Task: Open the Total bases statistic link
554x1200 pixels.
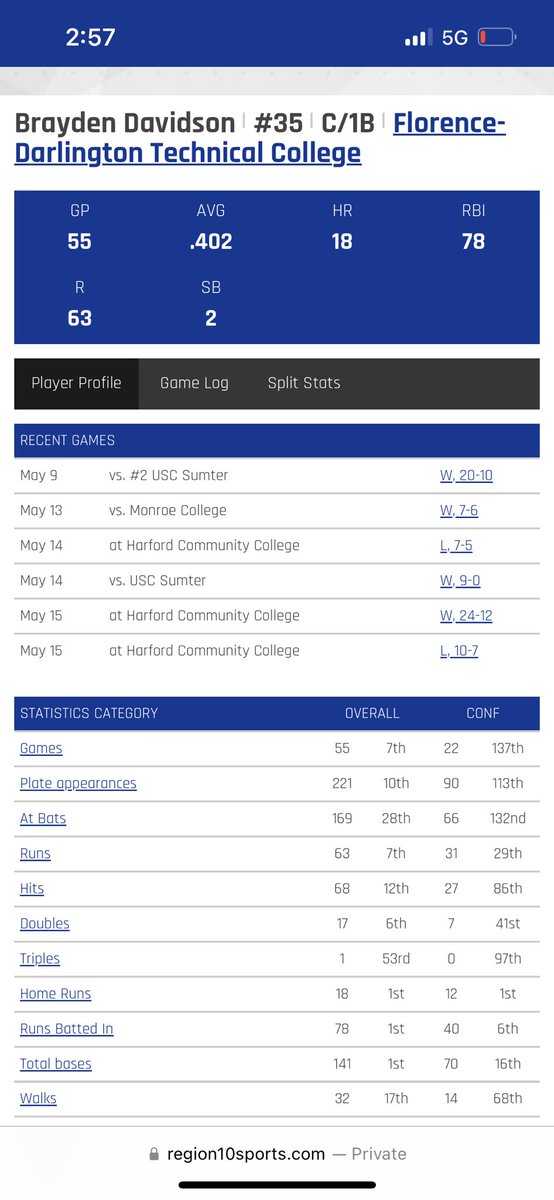Action: pyautogui.click(x=55, y=1063)
